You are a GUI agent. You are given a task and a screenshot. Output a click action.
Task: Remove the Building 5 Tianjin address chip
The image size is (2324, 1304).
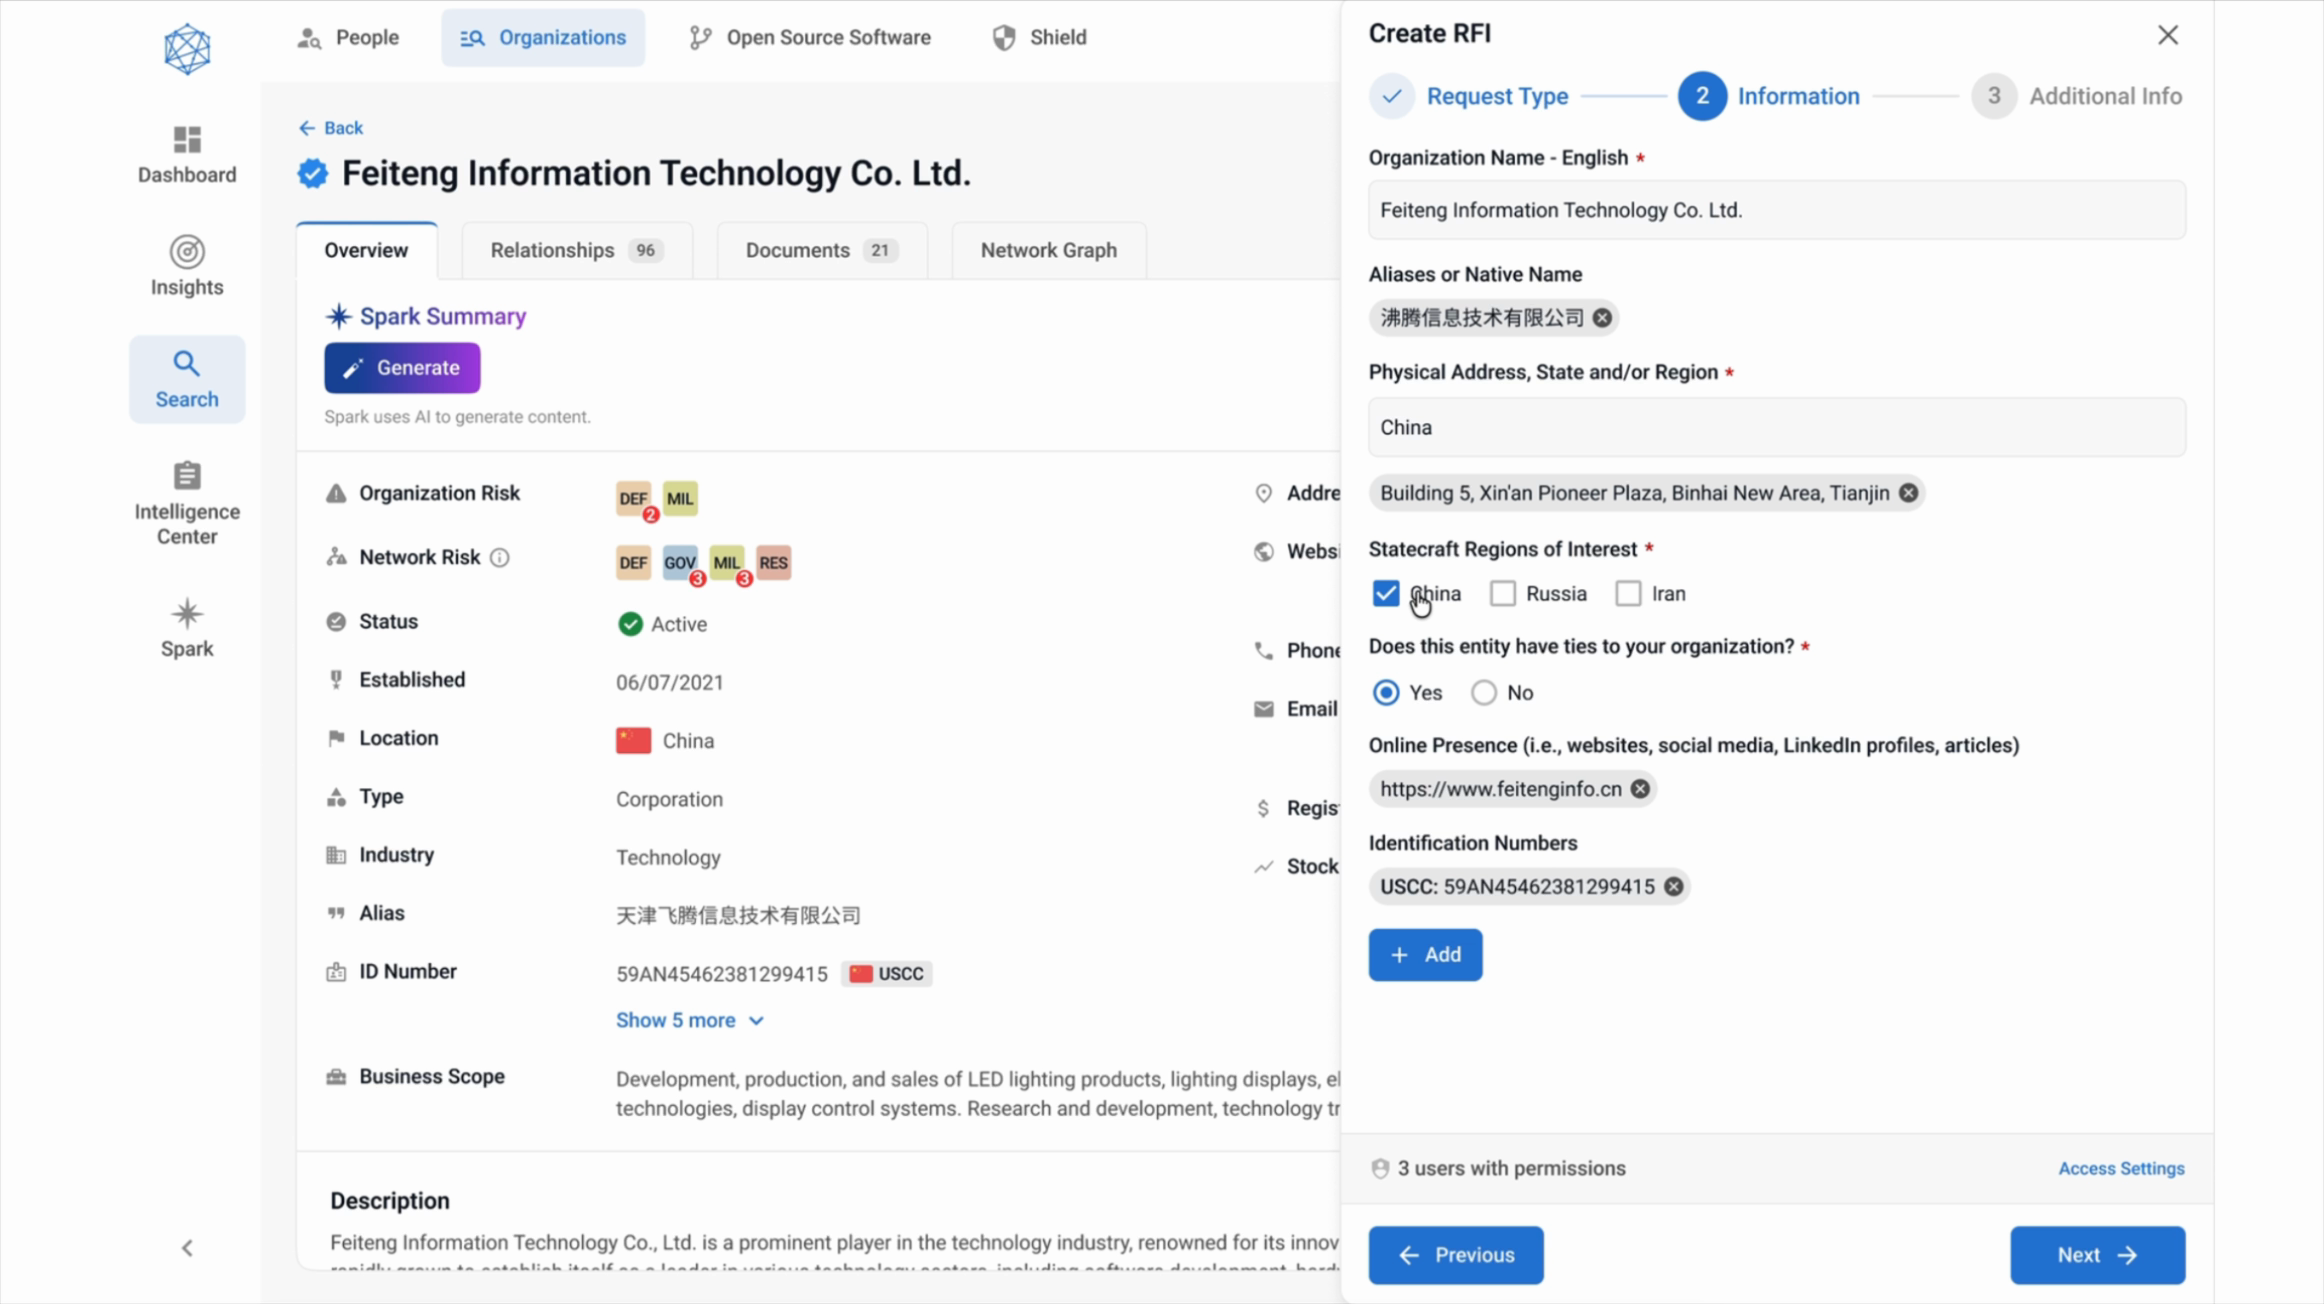(x=1908, y=493)
